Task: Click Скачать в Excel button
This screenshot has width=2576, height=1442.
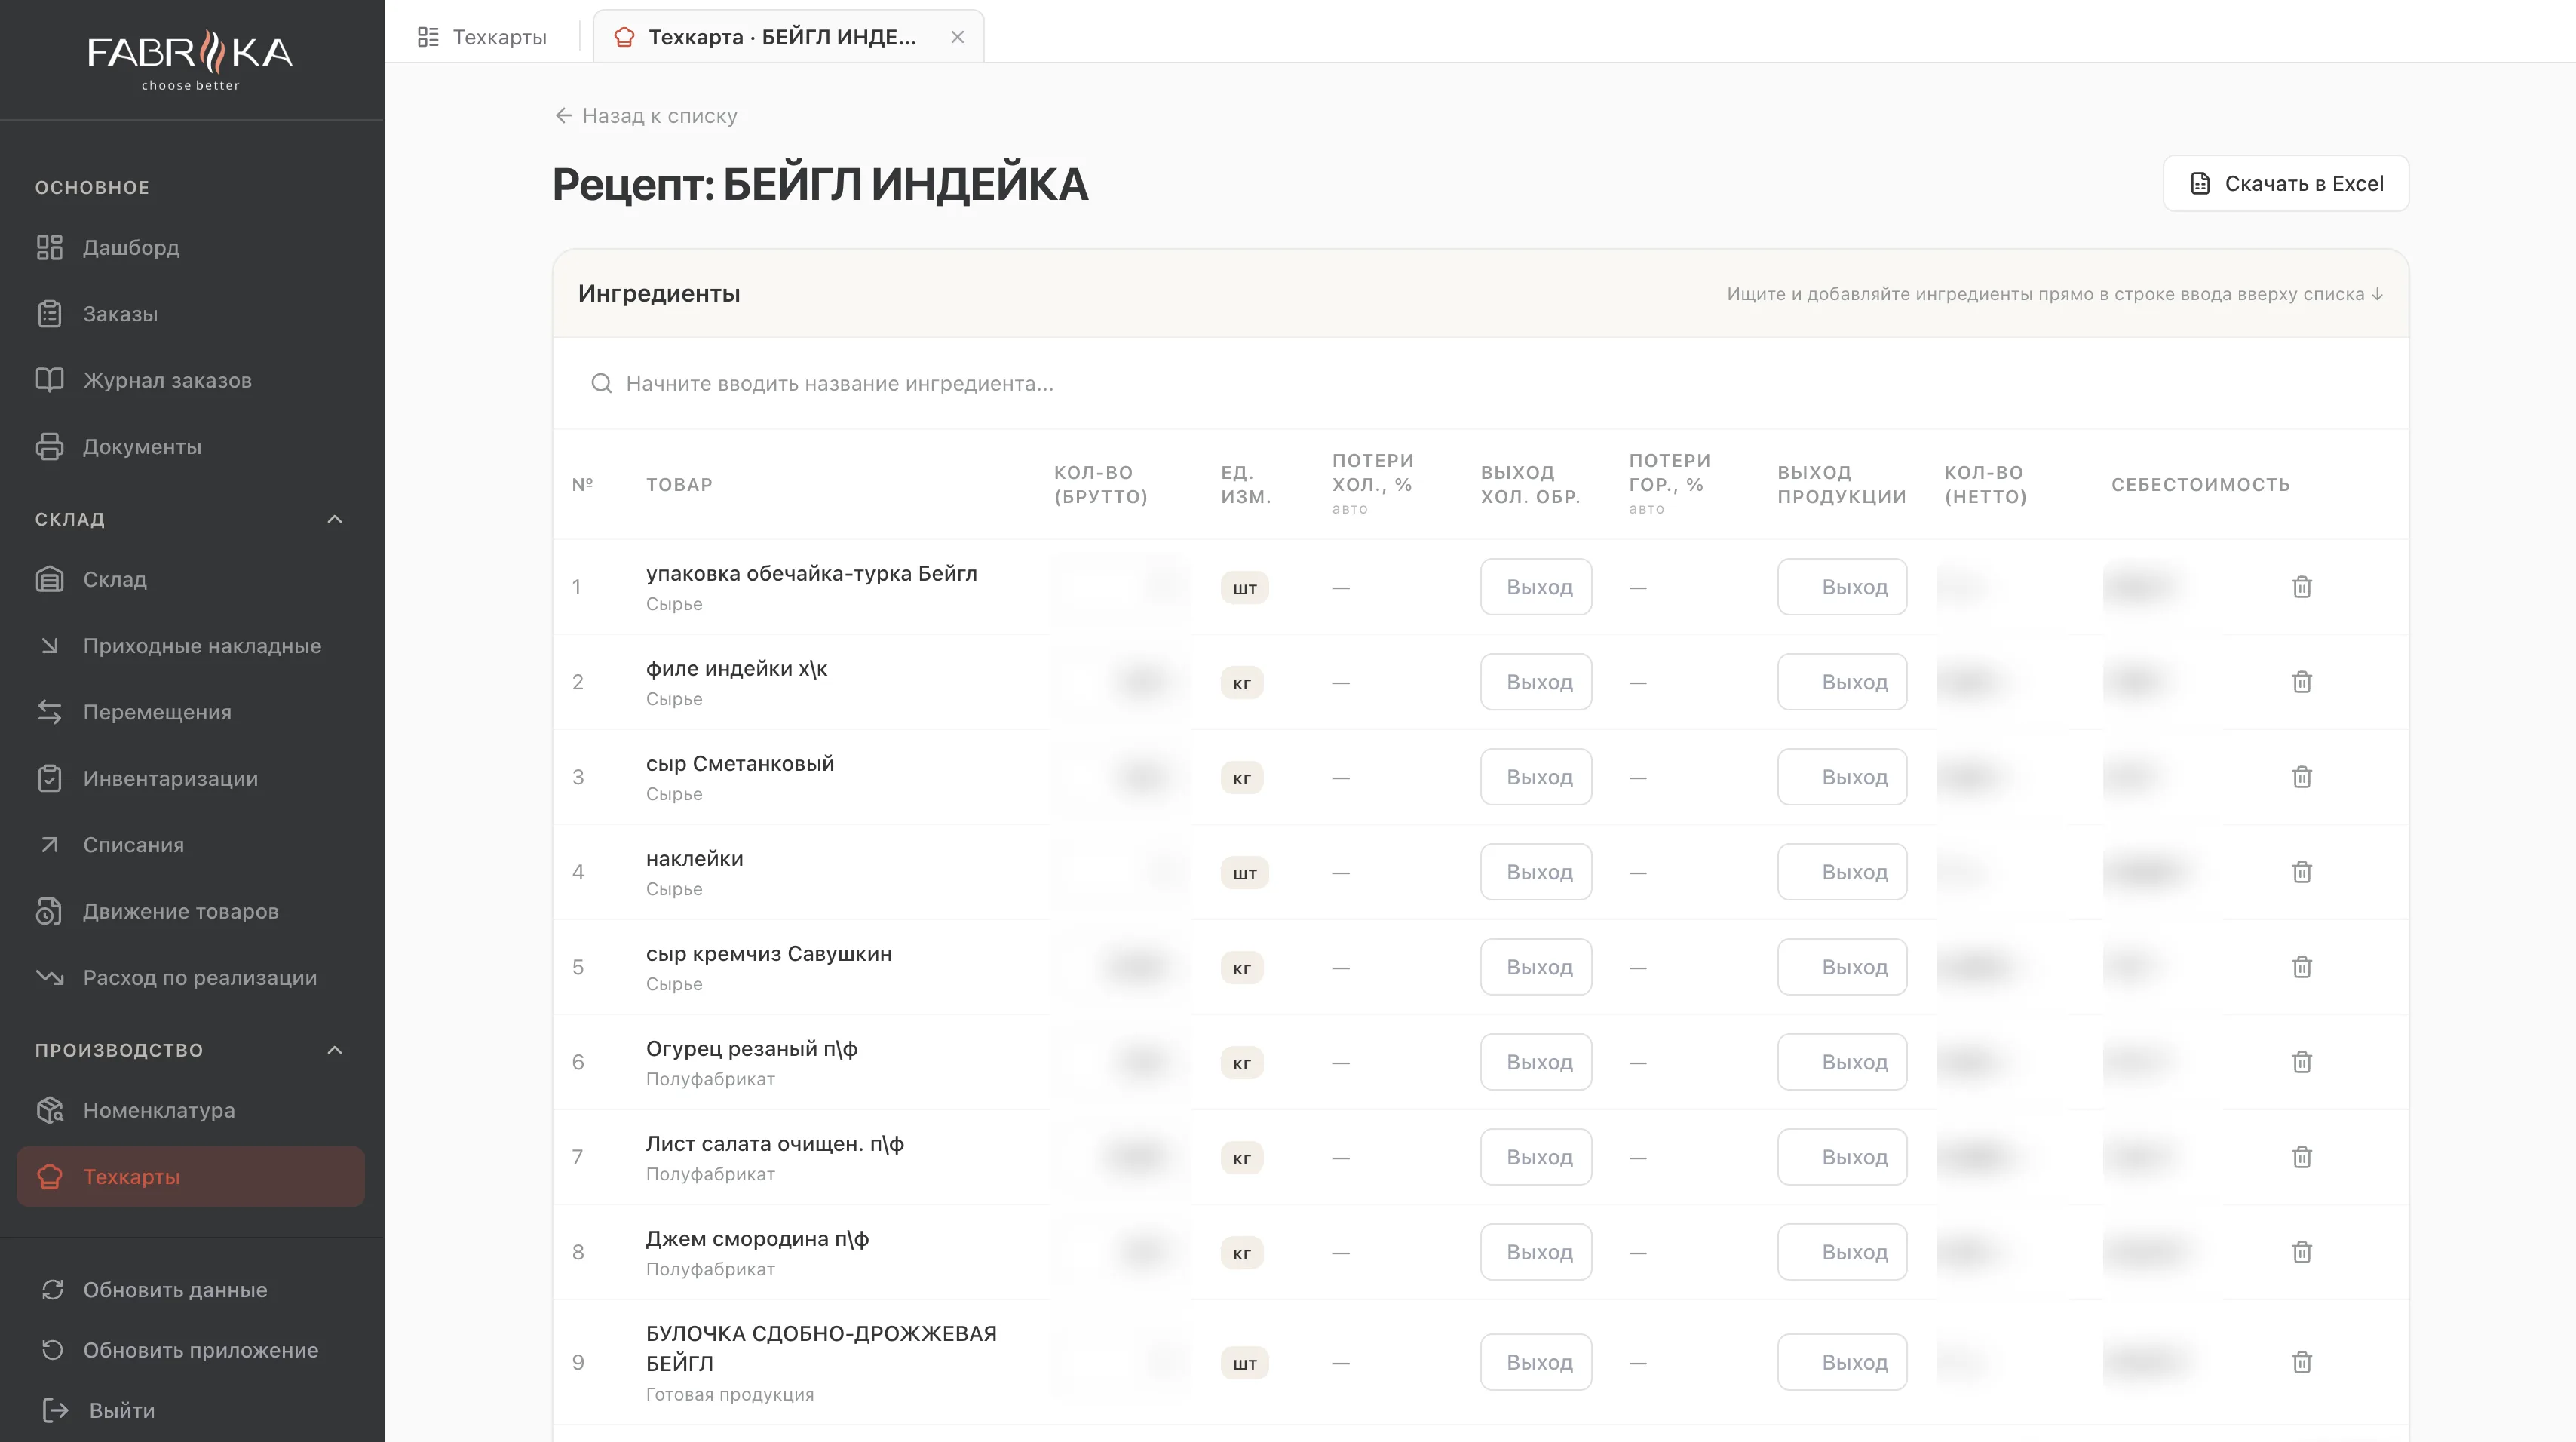Action: coord(2285,183)
